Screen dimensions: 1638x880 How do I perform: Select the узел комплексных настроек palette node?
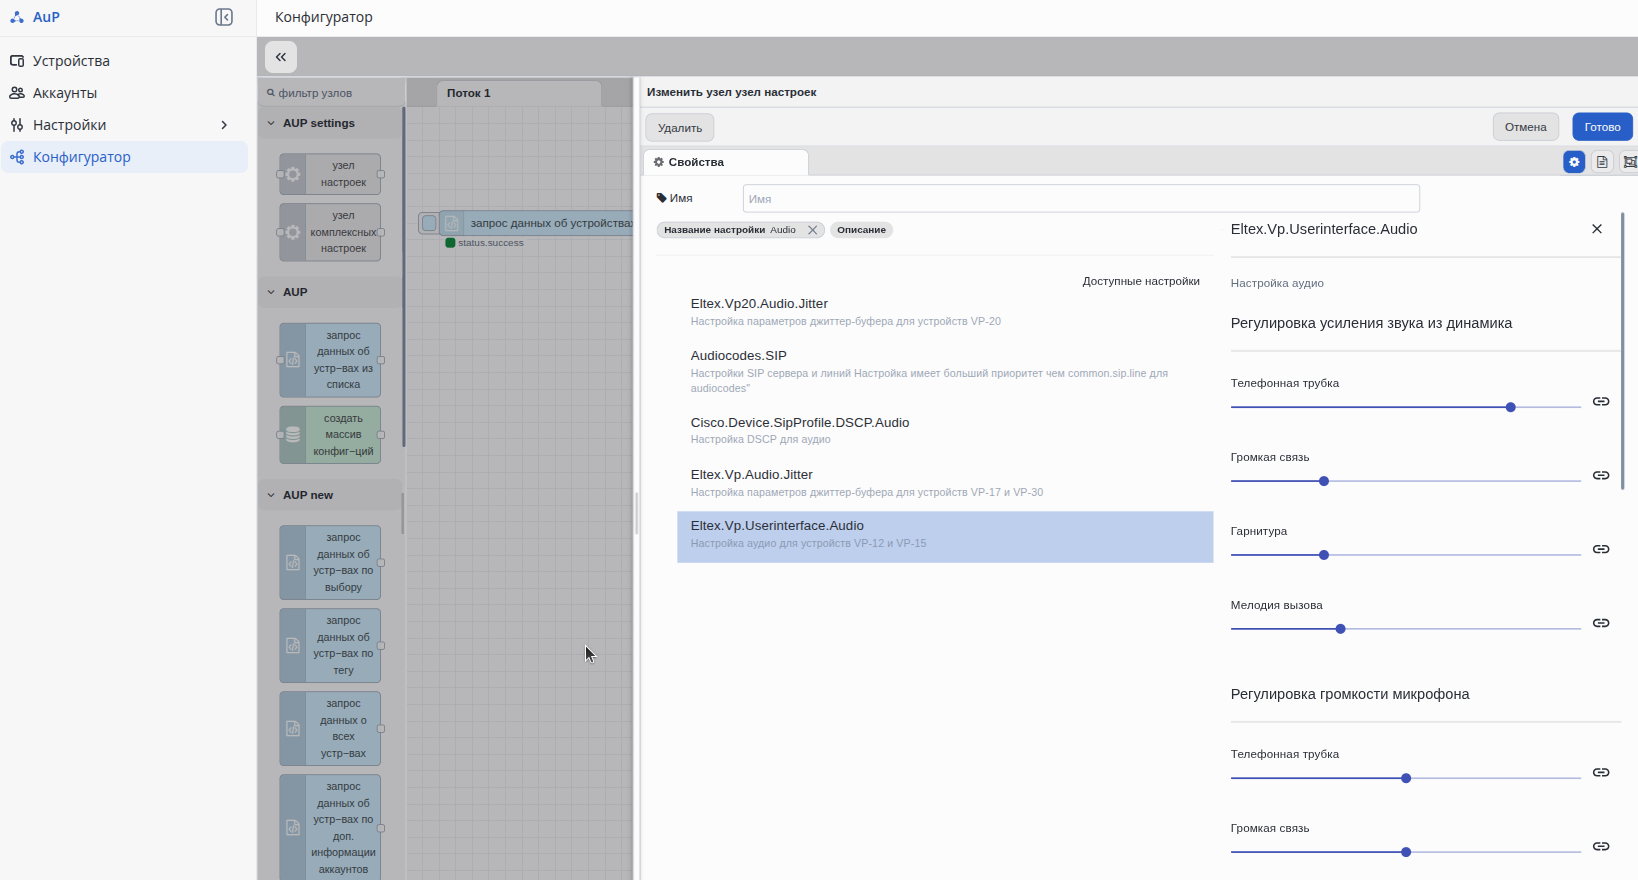(330, 232)
